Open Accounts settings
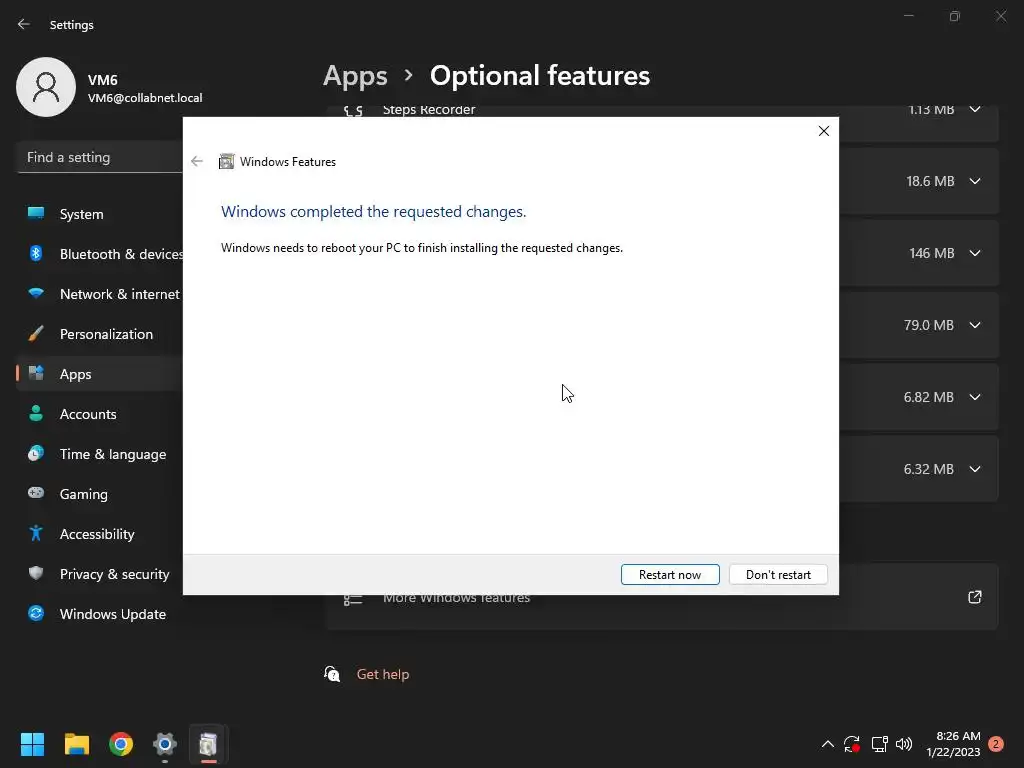Image resolution: width=1024 pixels, height=768 pixels. pyautogui.click(x=99, y=414)
